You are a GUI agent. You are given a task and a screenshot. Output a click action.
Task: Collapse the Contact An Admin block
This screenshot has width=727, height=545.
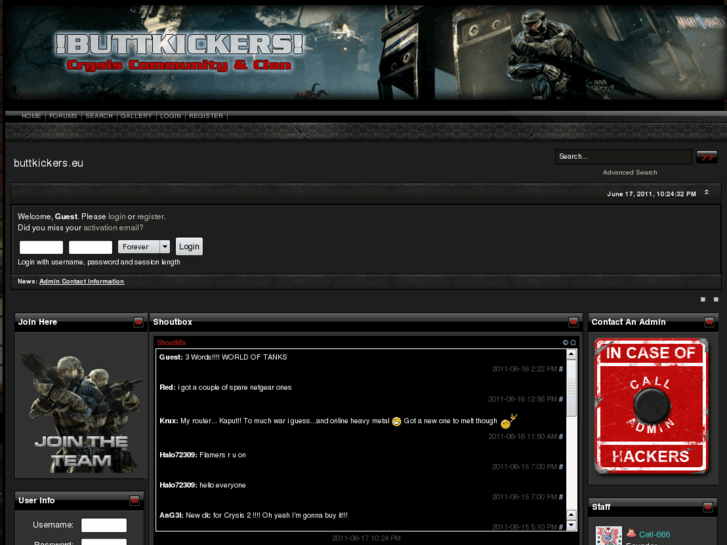[x=709, y=322]
